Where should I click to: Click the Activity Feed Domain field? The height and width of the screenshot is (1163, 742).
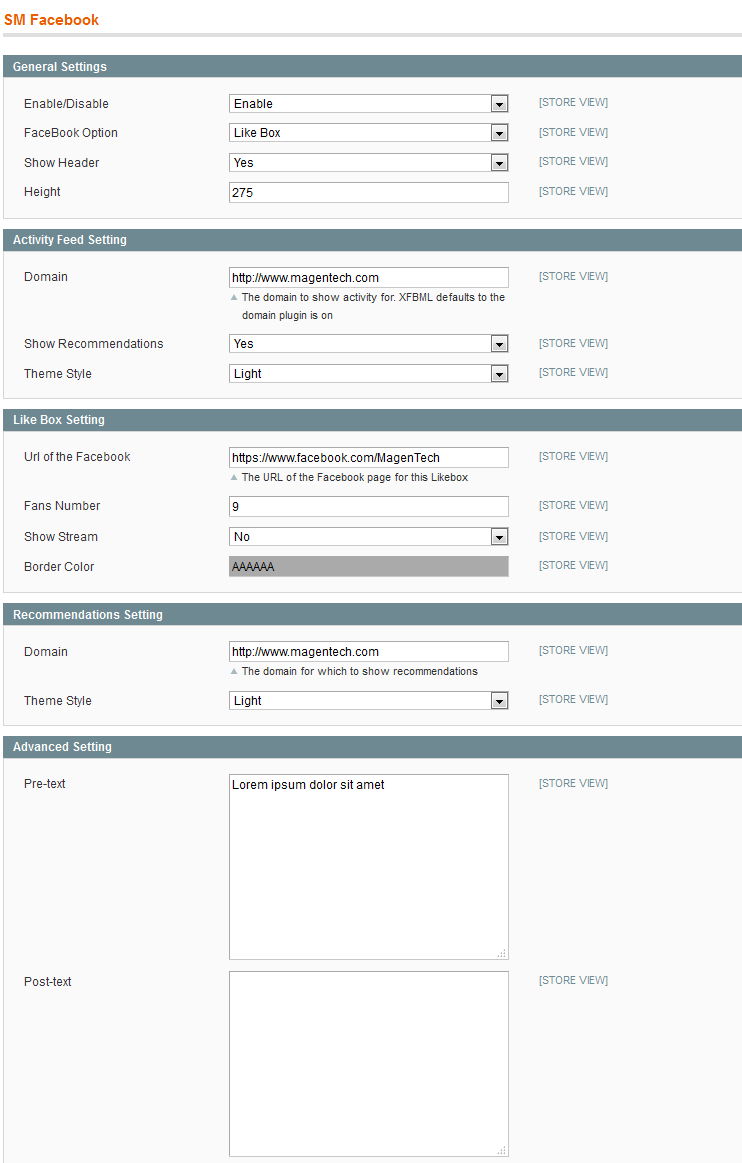(369, 277)
